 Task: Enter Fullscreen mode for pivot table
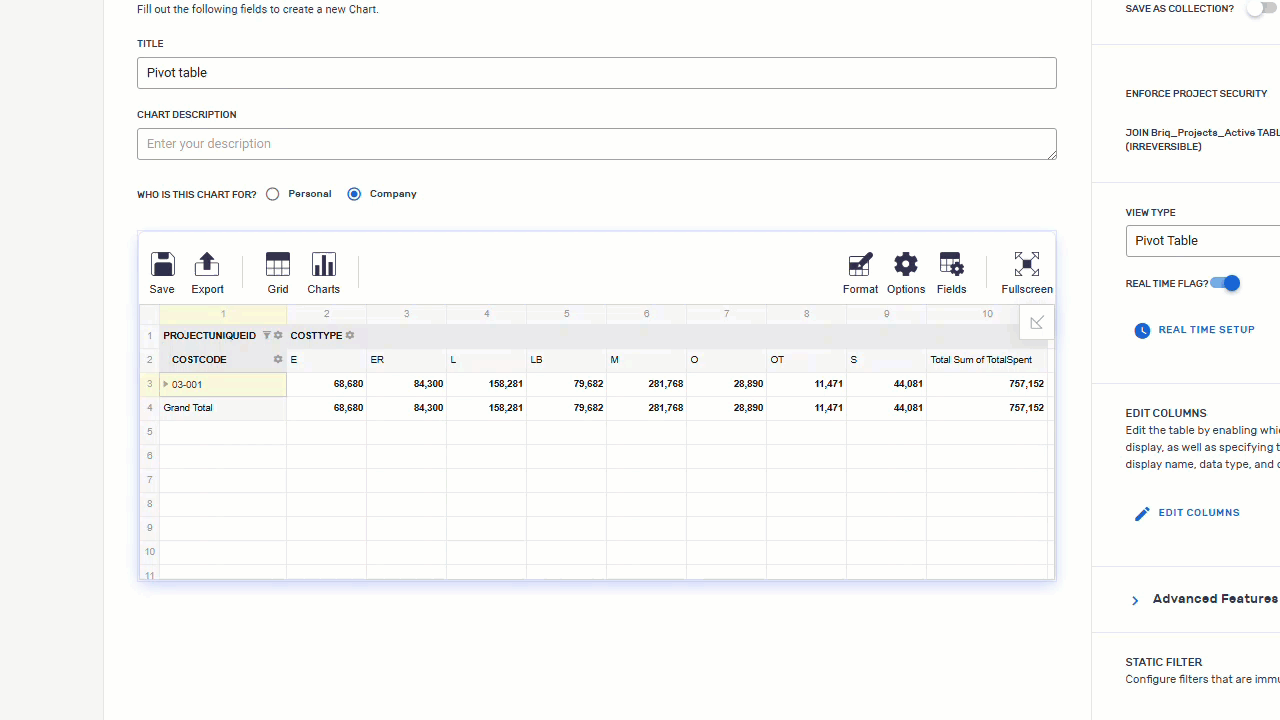(1027, 273)
